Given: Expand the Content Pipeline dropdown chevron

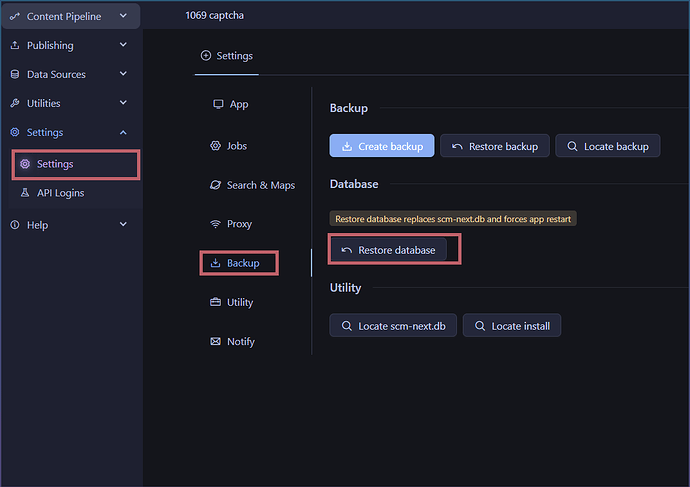Looking at the screenshot, I should (122, 16).
